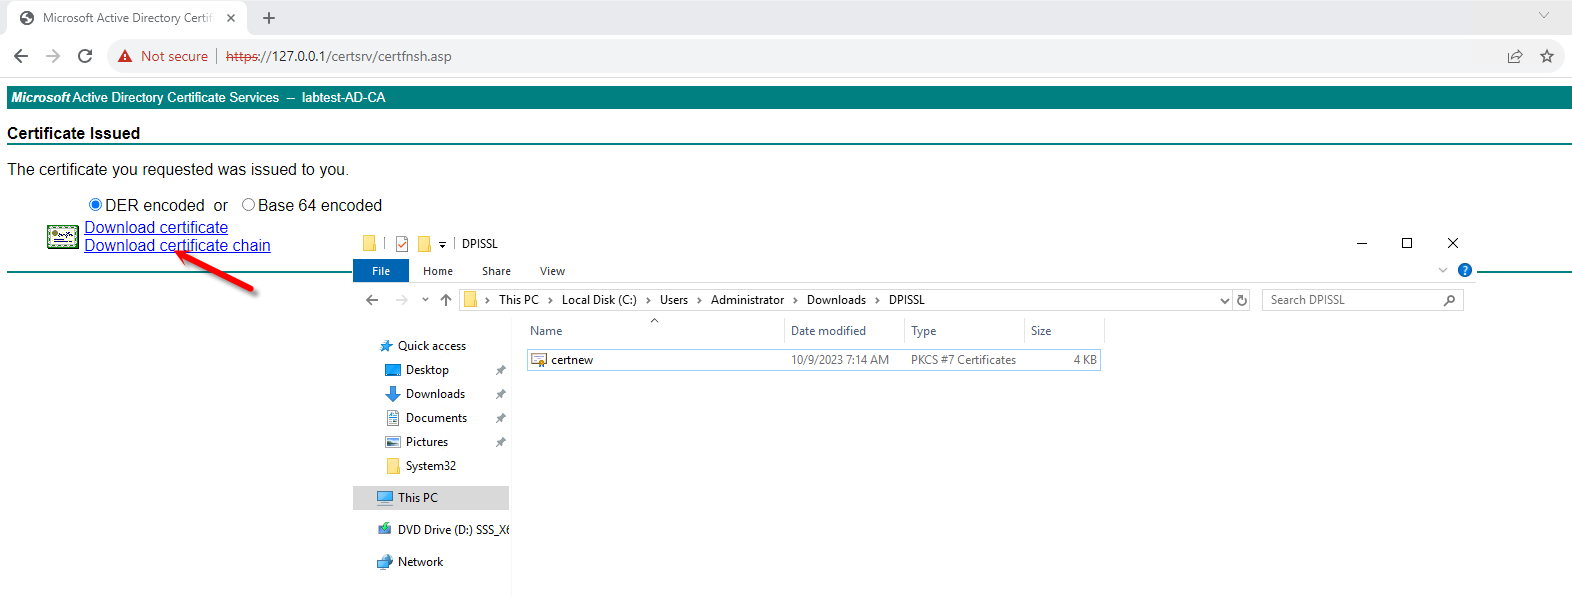The height and width of the screenshot is (596, 1572).
Task: Select Base 64 encoded radio button
Action: tap(248, 205)
